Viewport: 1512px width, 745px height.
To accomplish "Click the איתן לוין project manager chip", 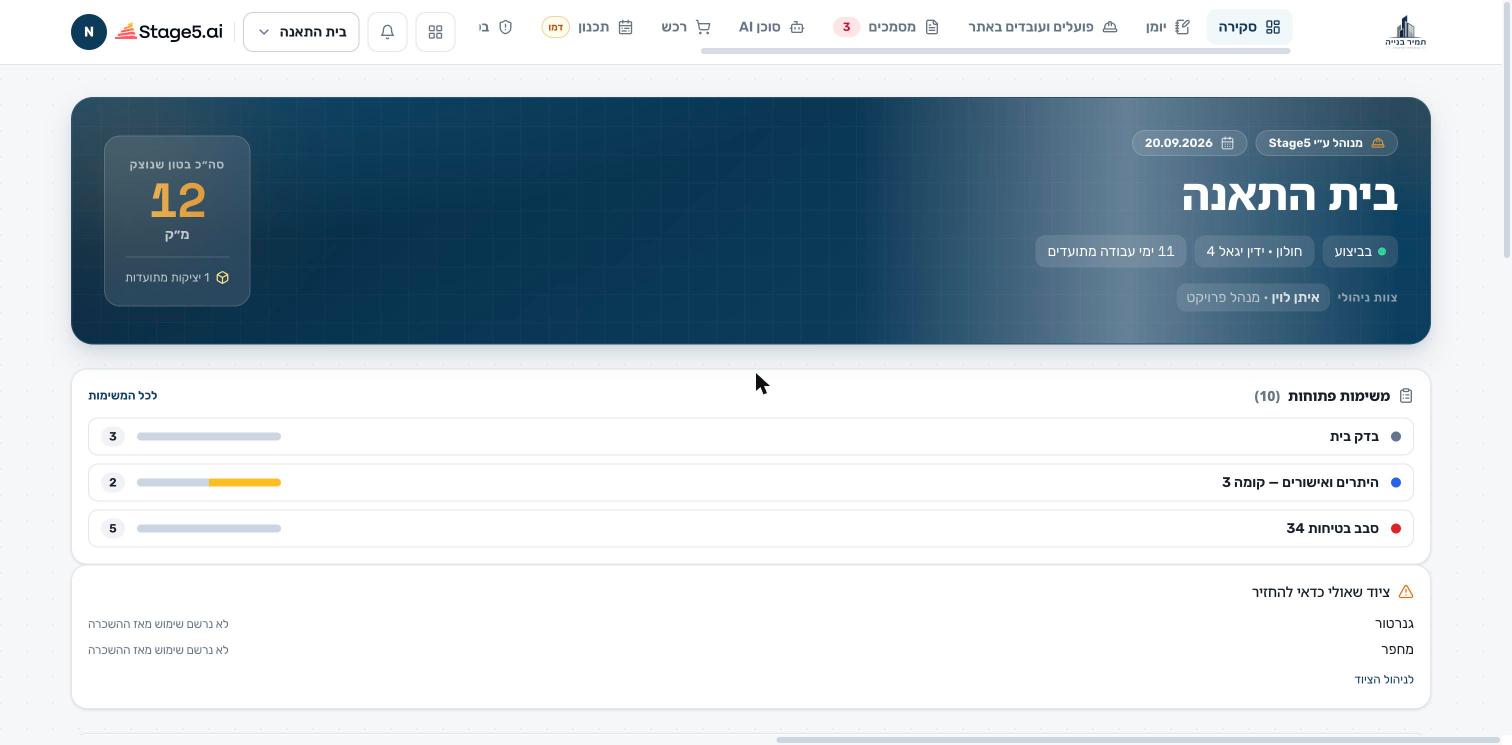I will (1253, 297).
